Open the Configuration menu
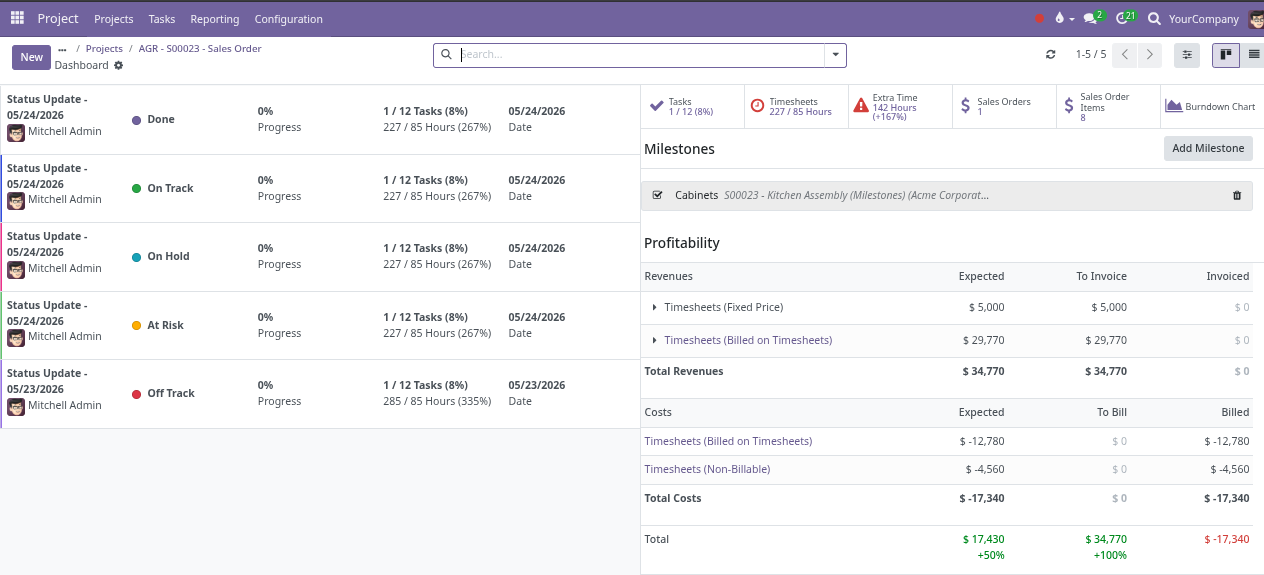The image size is (1264, 575). [289, 19]
